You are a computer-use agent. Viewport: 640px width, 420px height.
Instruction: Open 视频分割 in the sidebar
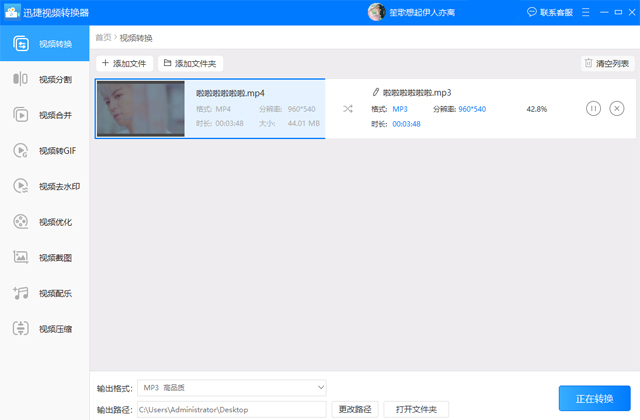[44, 79]
